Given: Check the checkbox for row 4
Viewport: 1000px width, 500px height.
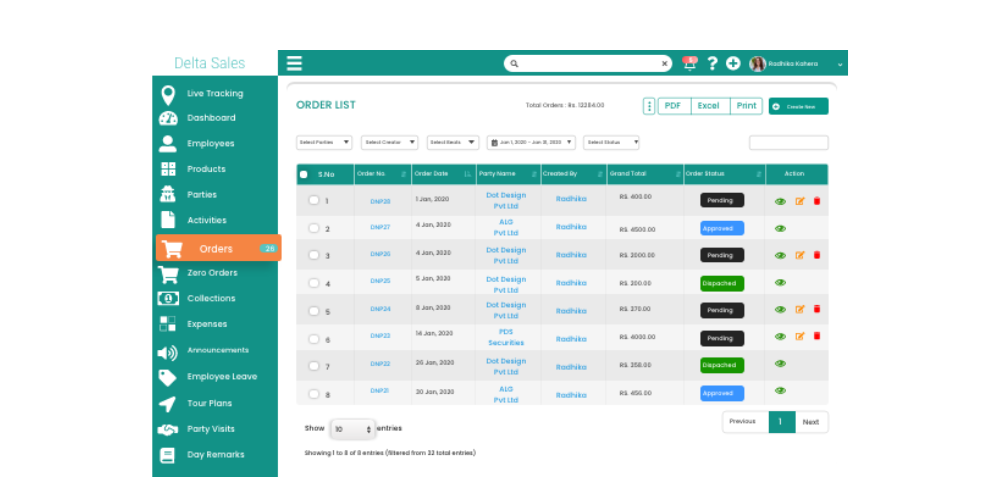Looking at the screenshot, I should click(313, 283).
